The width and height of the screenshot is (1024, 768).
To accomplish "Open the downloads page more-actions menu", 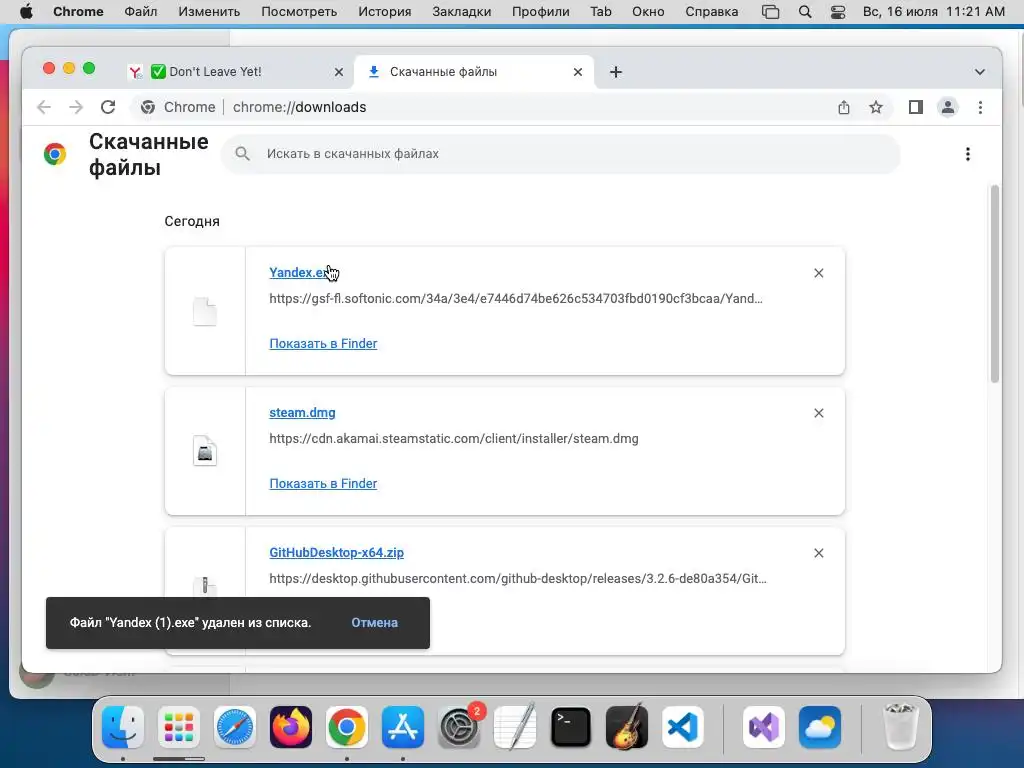I will pos(968,154).
